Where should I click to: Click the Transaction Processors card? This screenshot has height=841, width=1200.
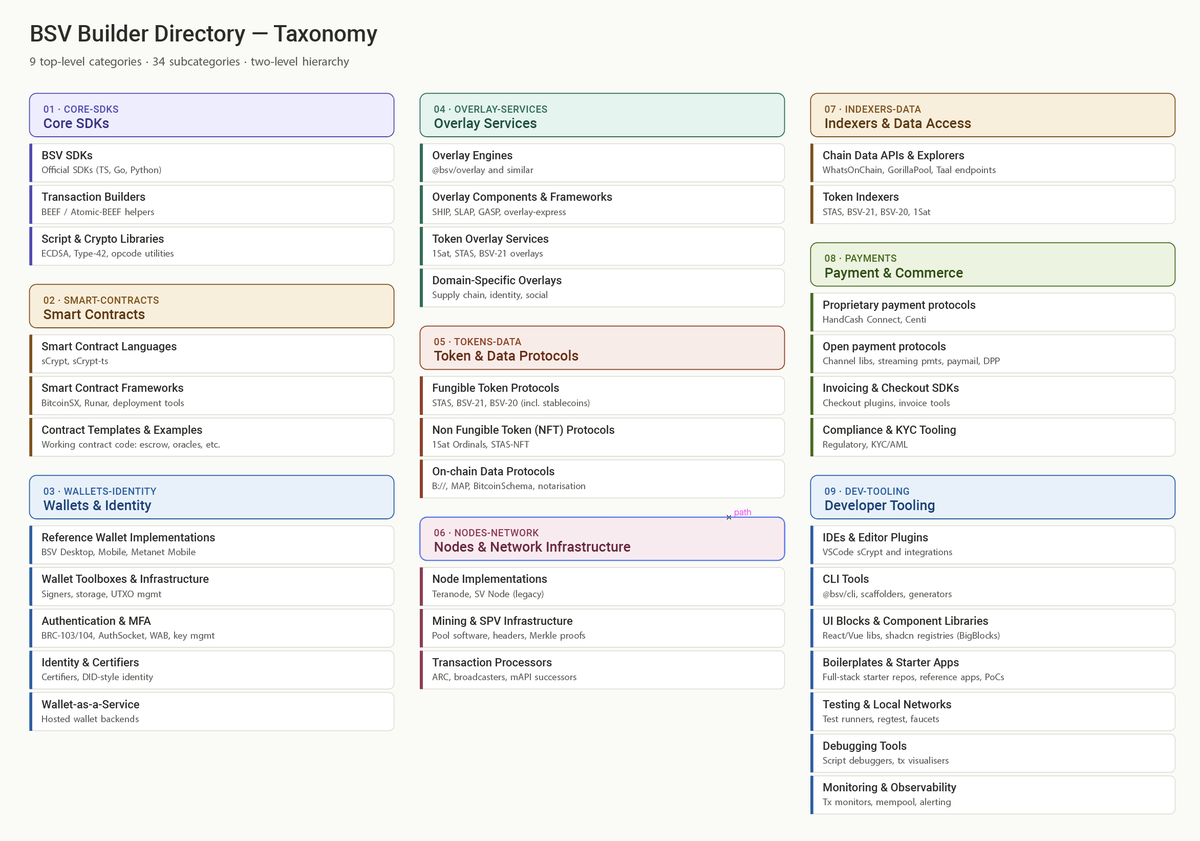click(x=602, y=670)
